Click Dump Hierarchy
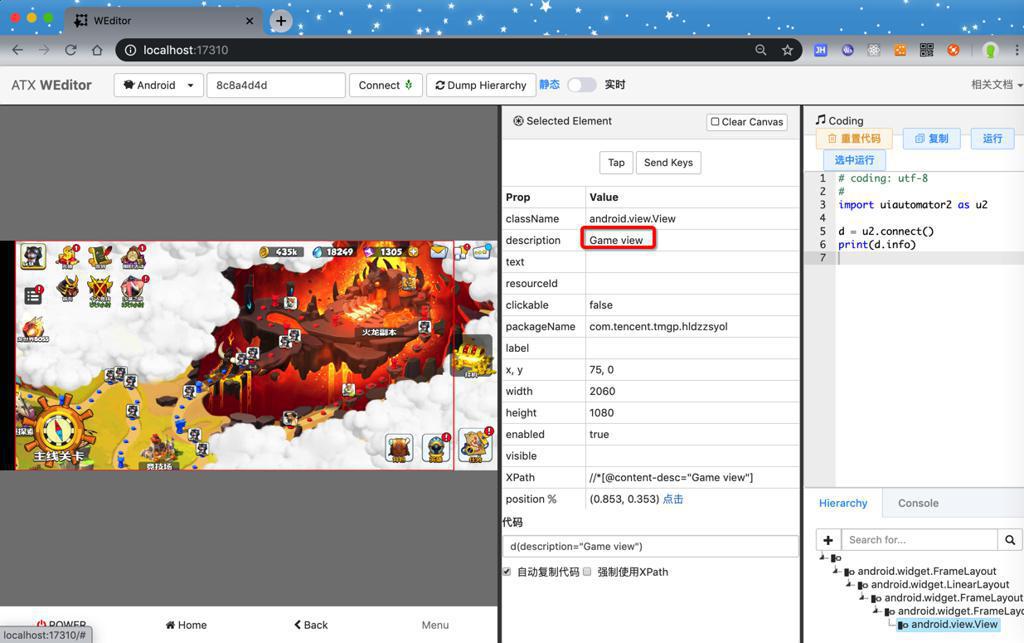The width and height of the screenshot is (1024, 643). (481, 86)
